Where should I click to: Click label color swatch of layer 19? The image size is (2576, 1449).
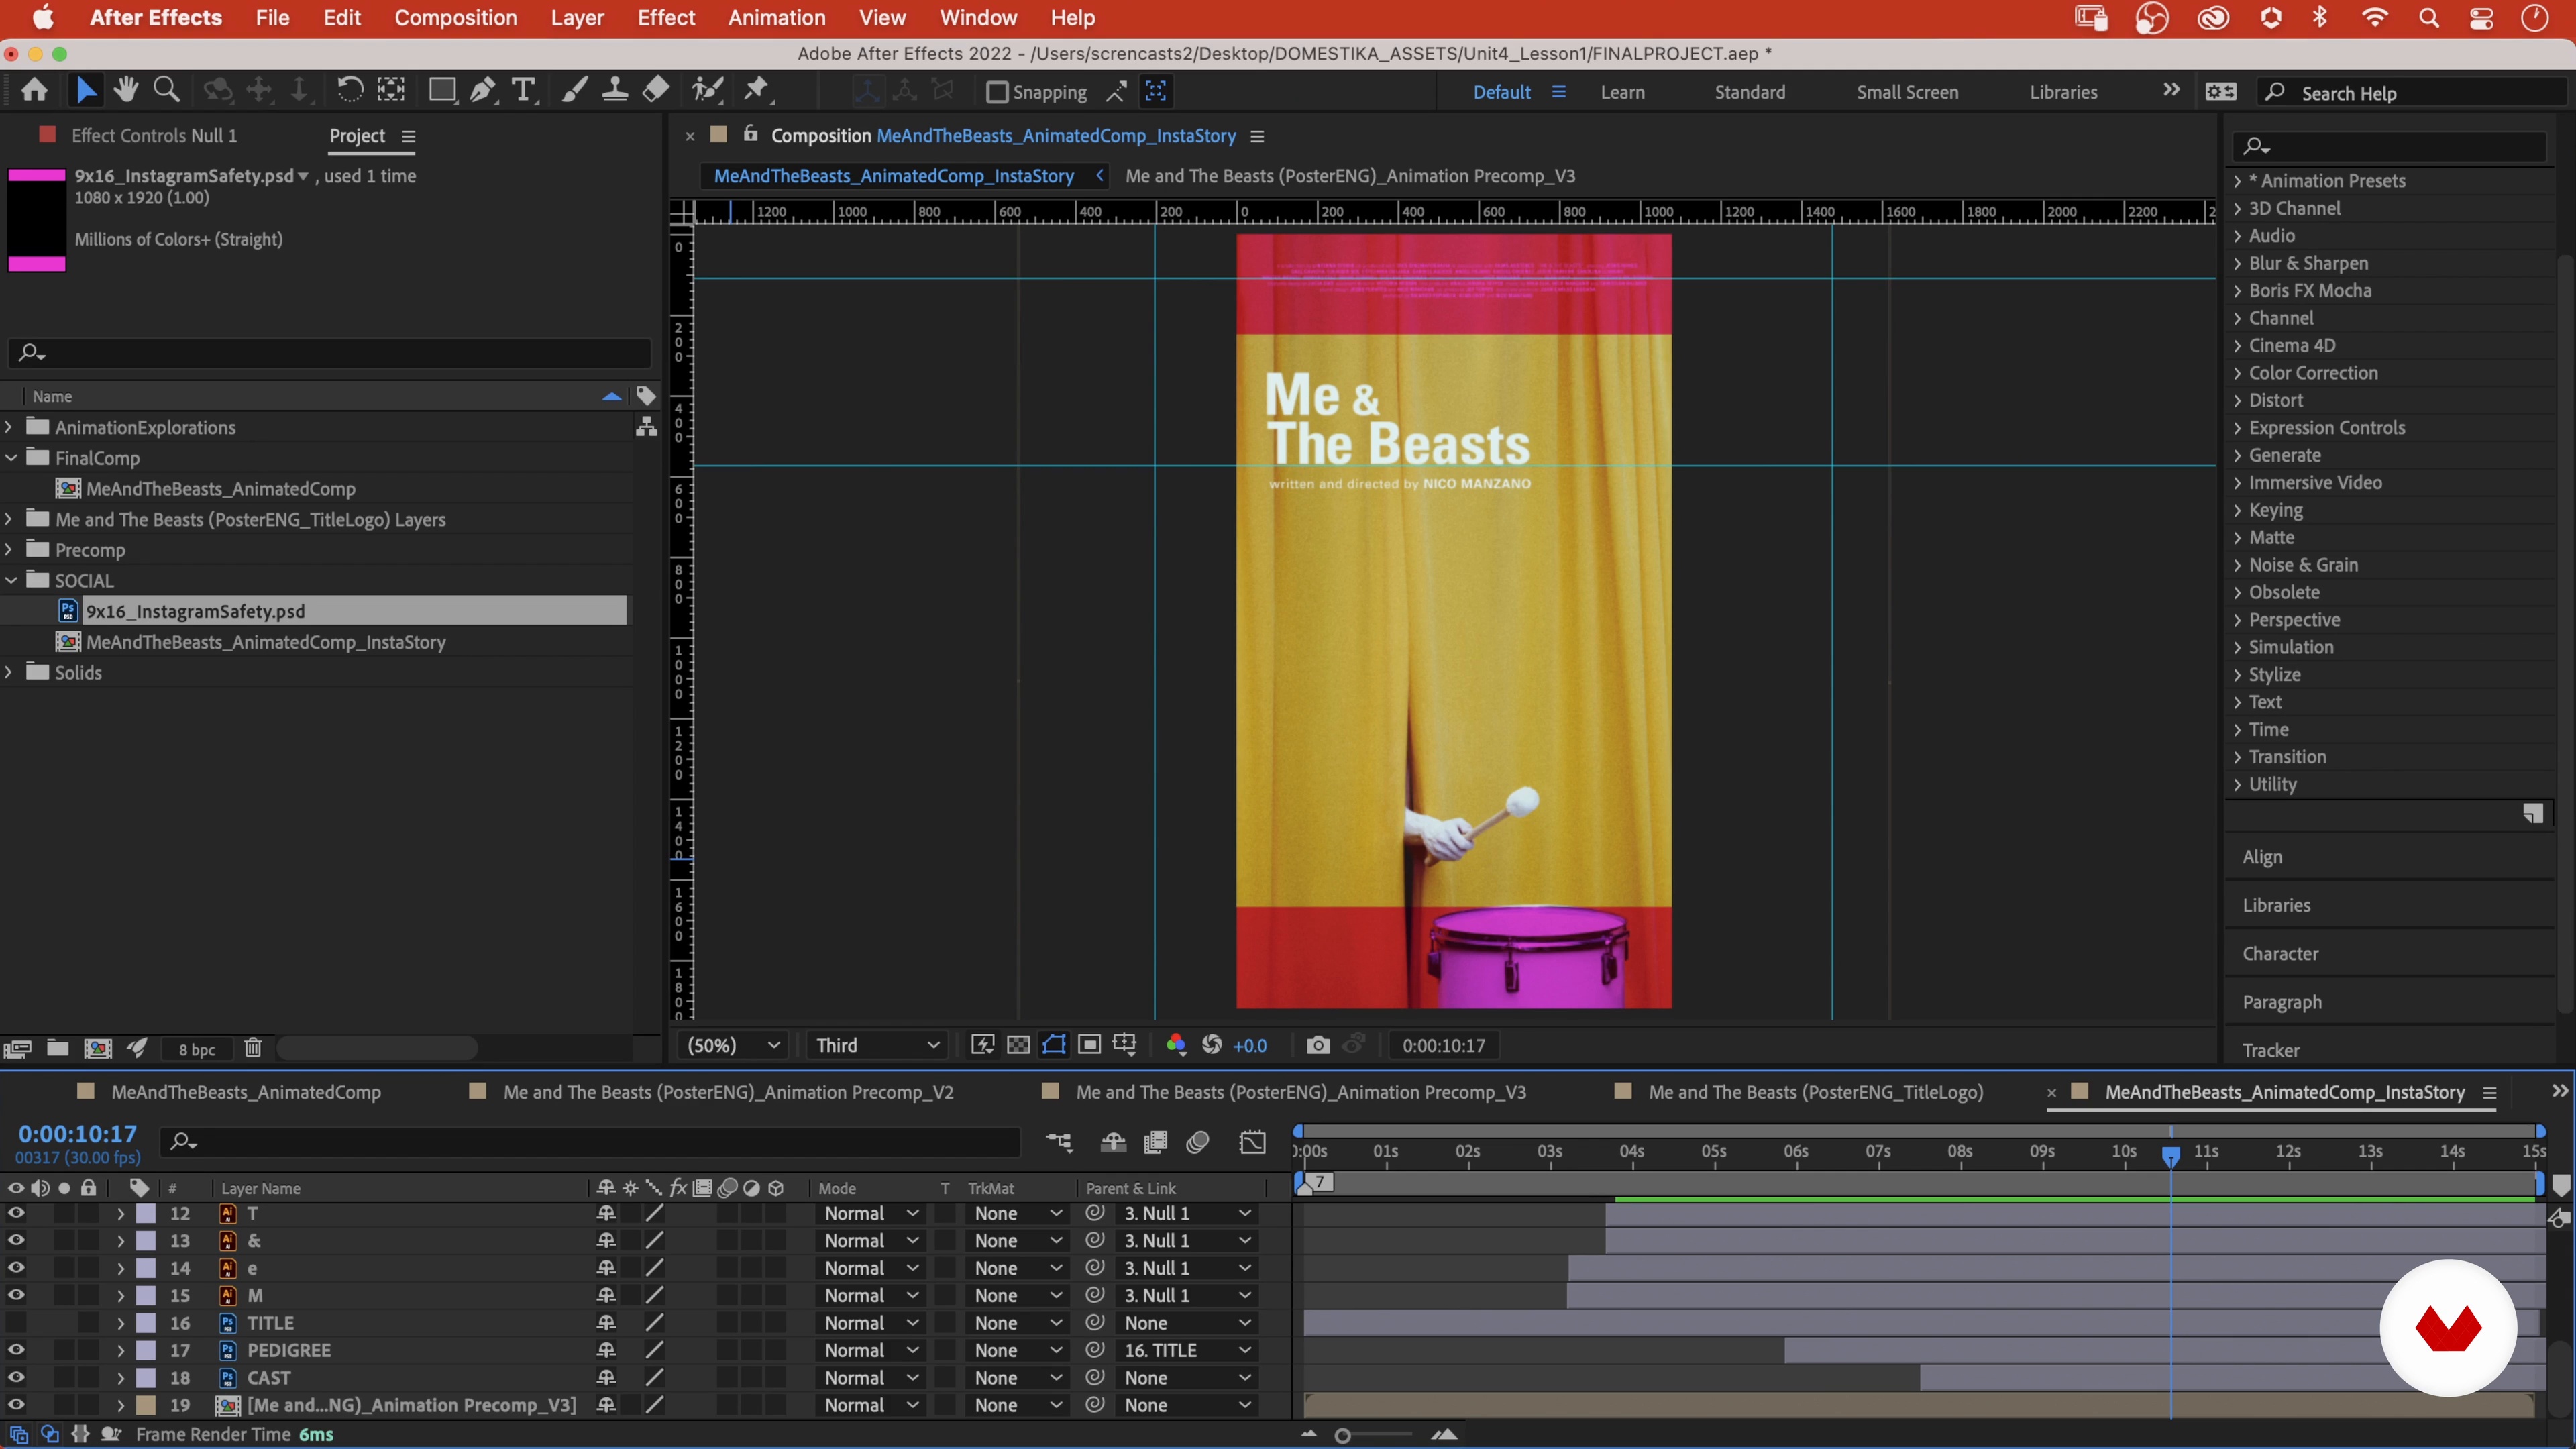(146, 1405)
